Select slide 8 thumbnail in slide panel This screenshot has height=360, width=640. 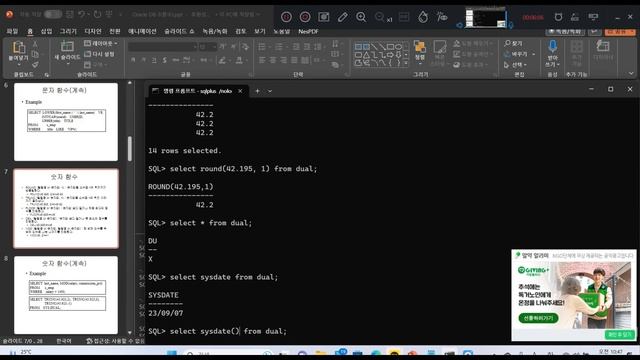66,295
